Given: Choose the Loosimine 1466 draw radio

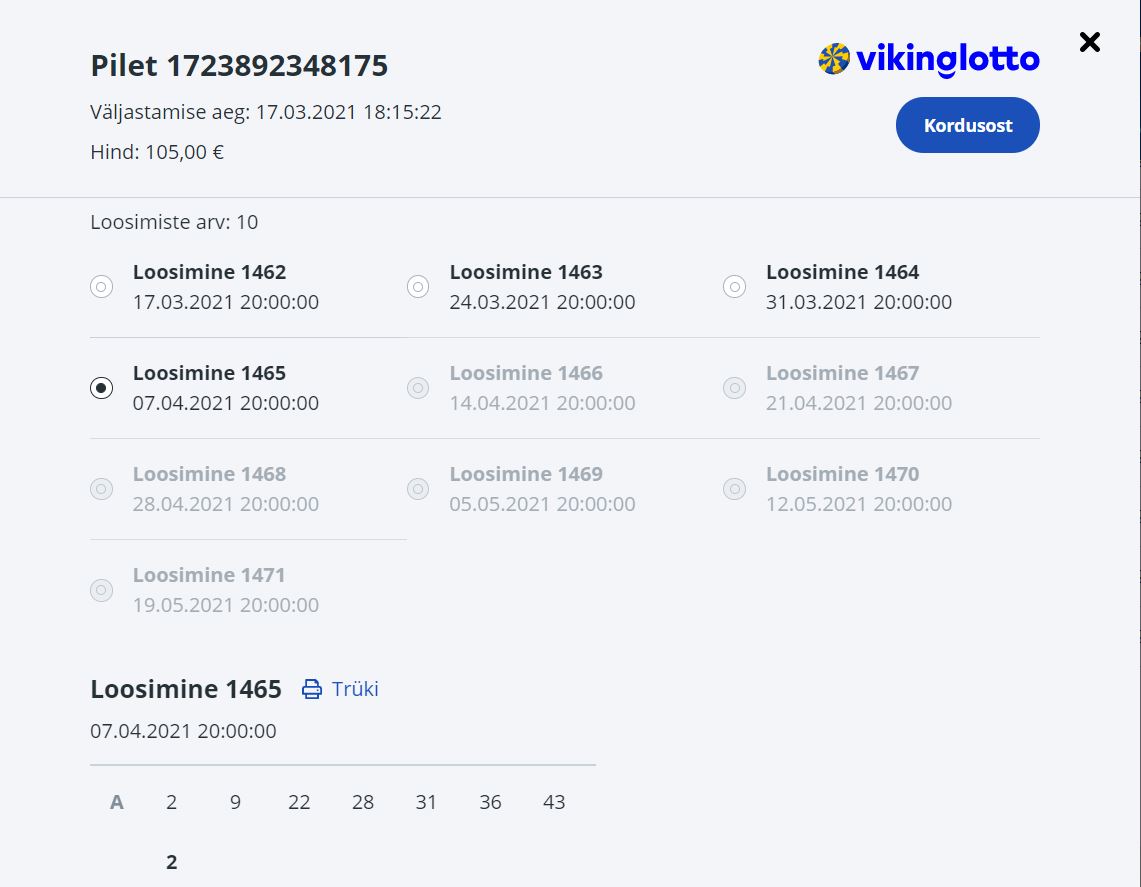Looking at the screenshot, I should [x=418, y=388].
